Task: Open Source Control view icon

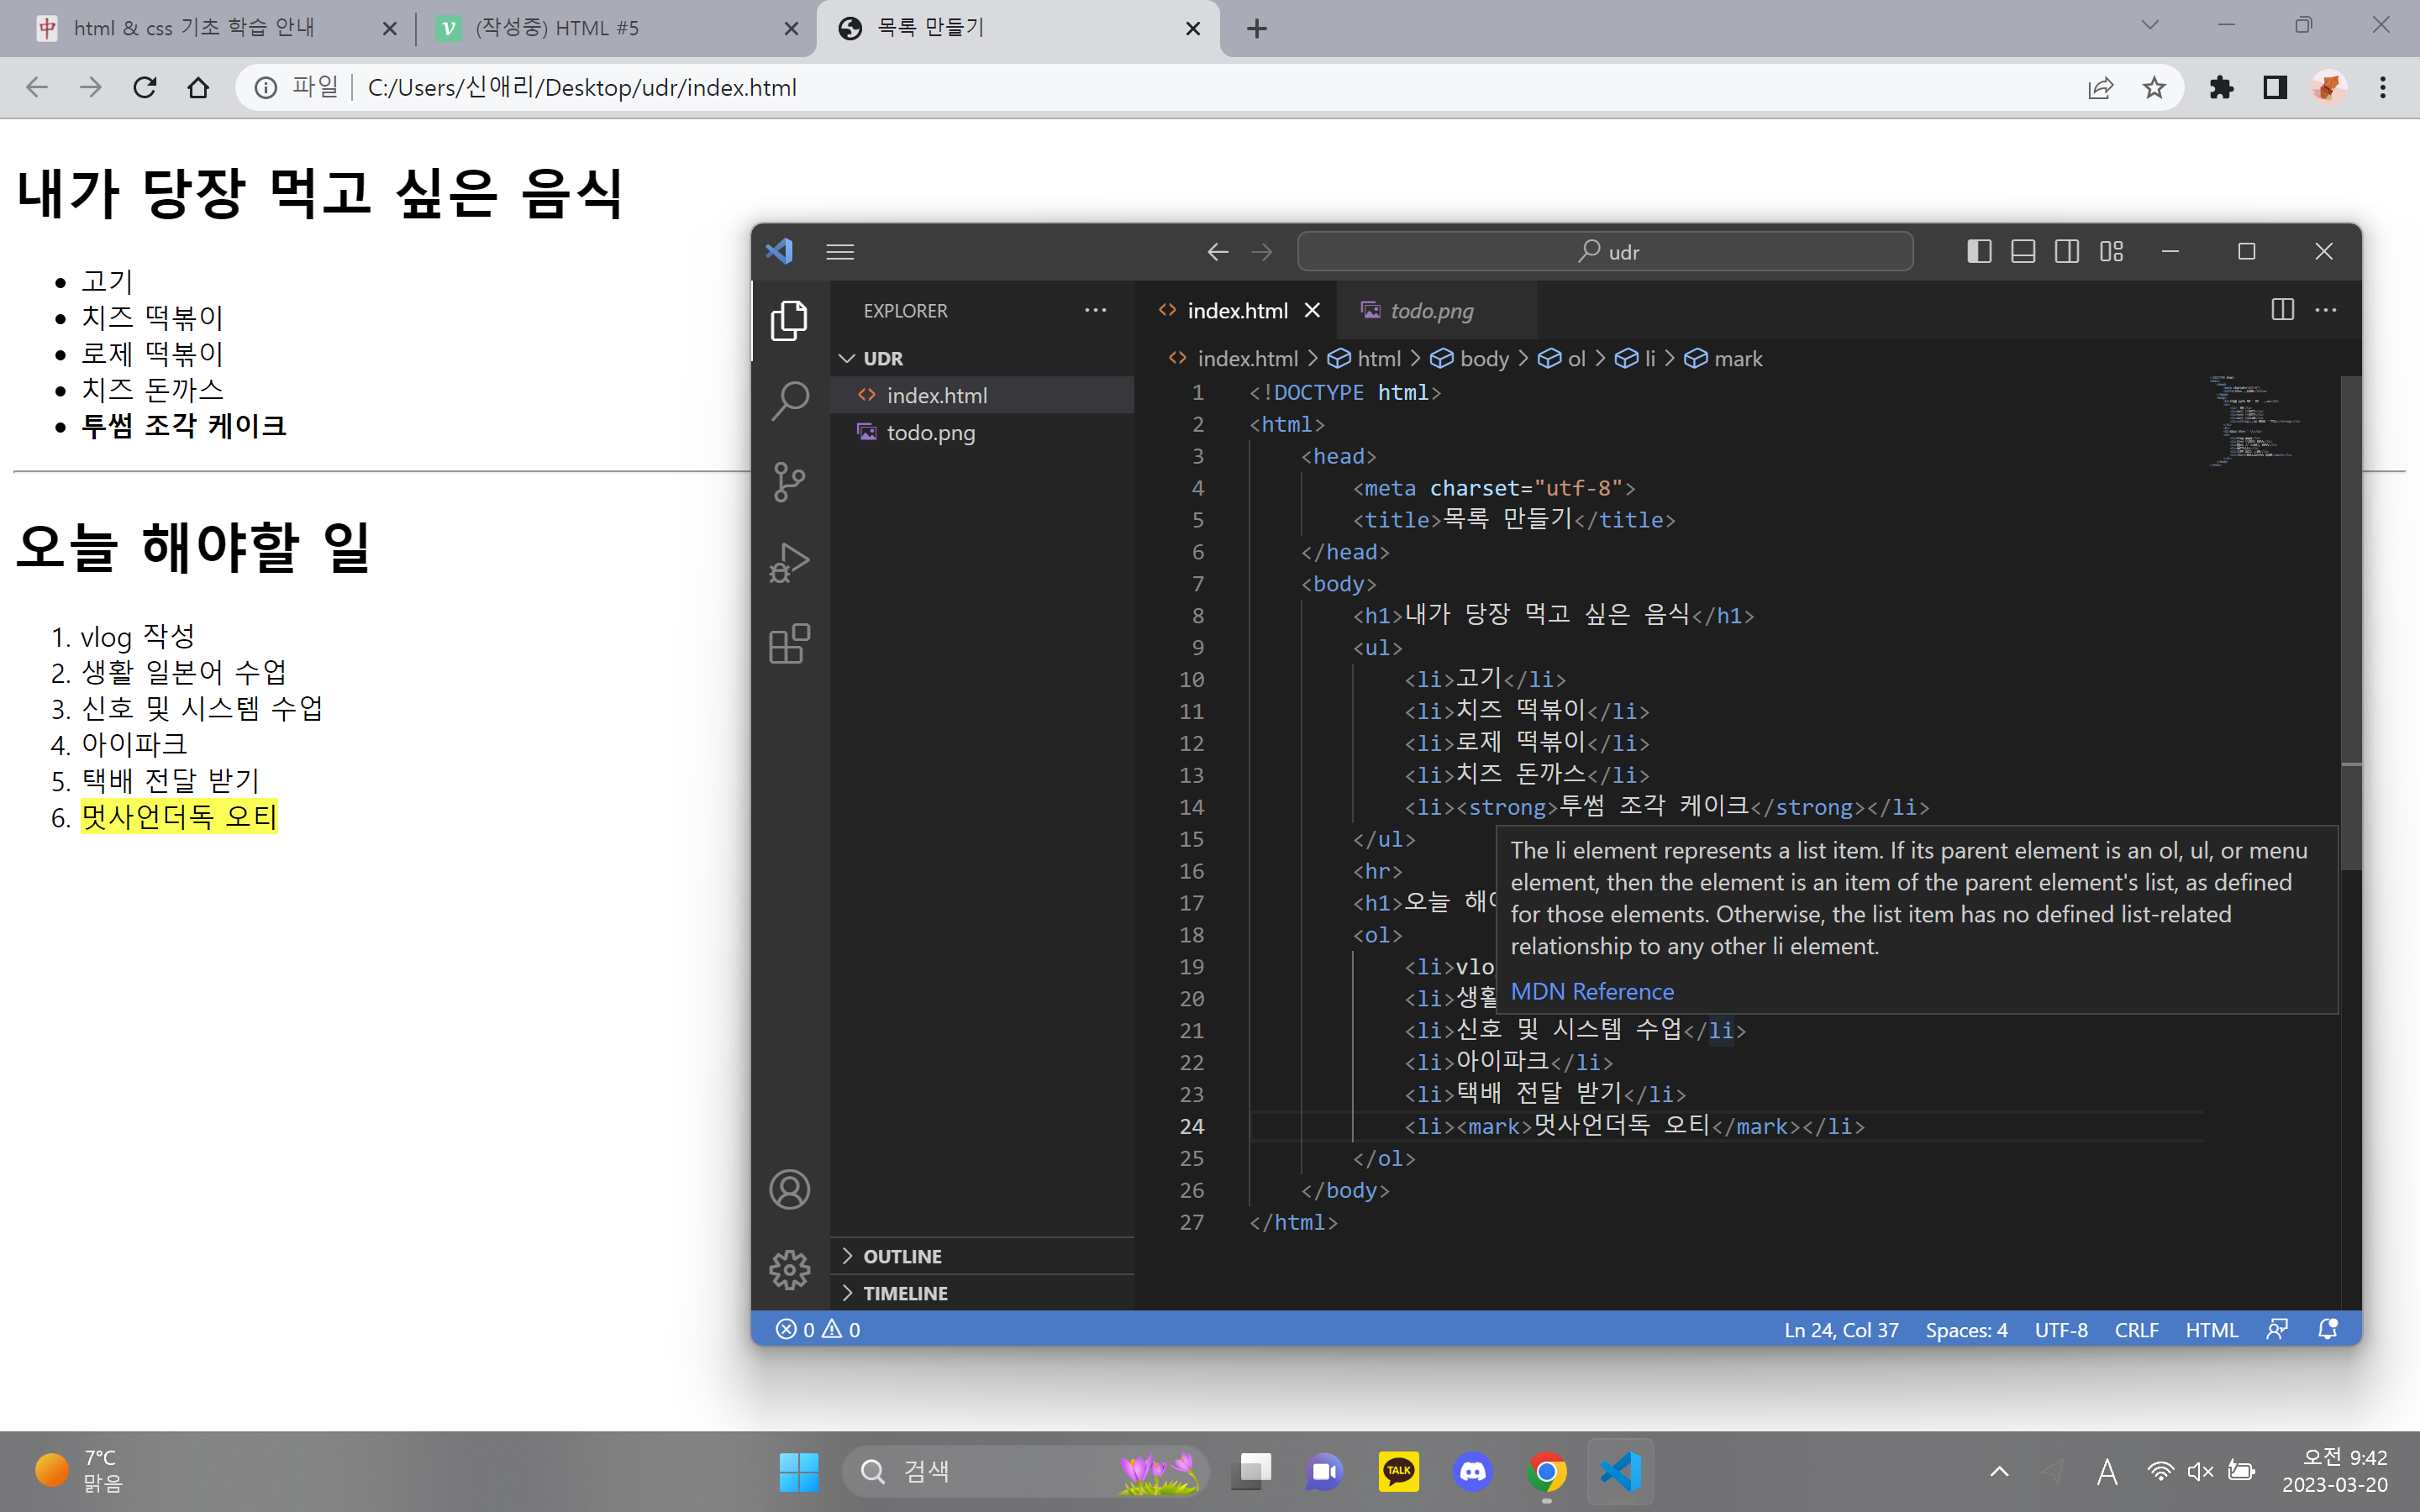Action: pos(789,482)
